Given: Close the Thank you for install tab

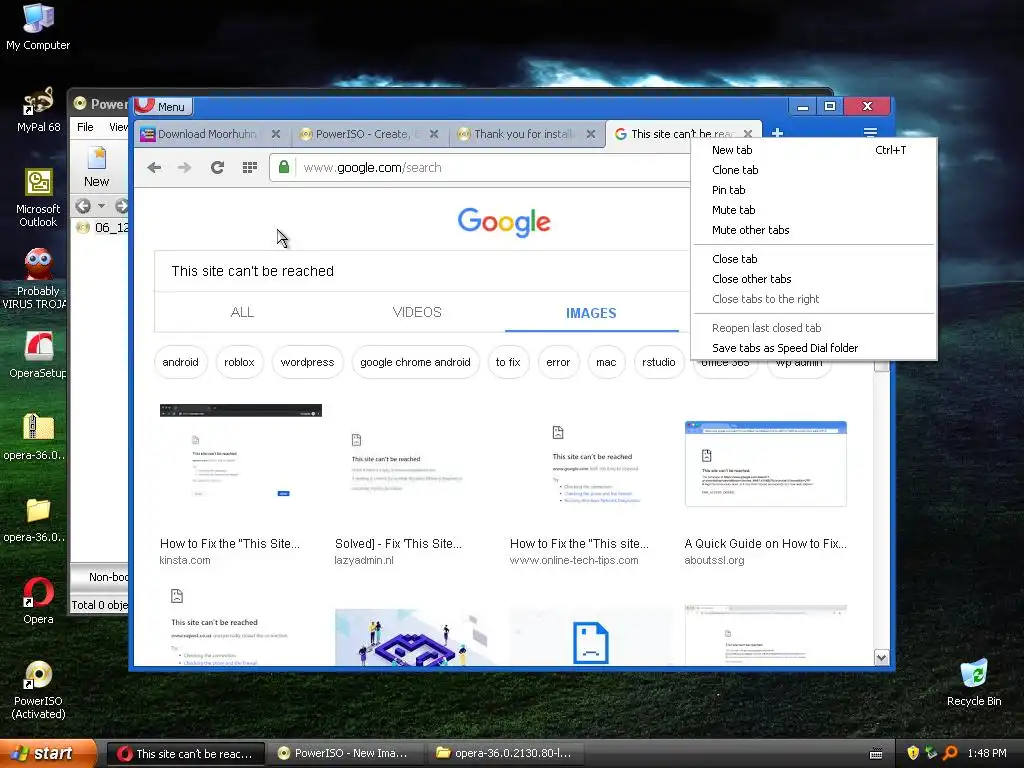Looking at the screenshot, I should click(x=590, y=134).
